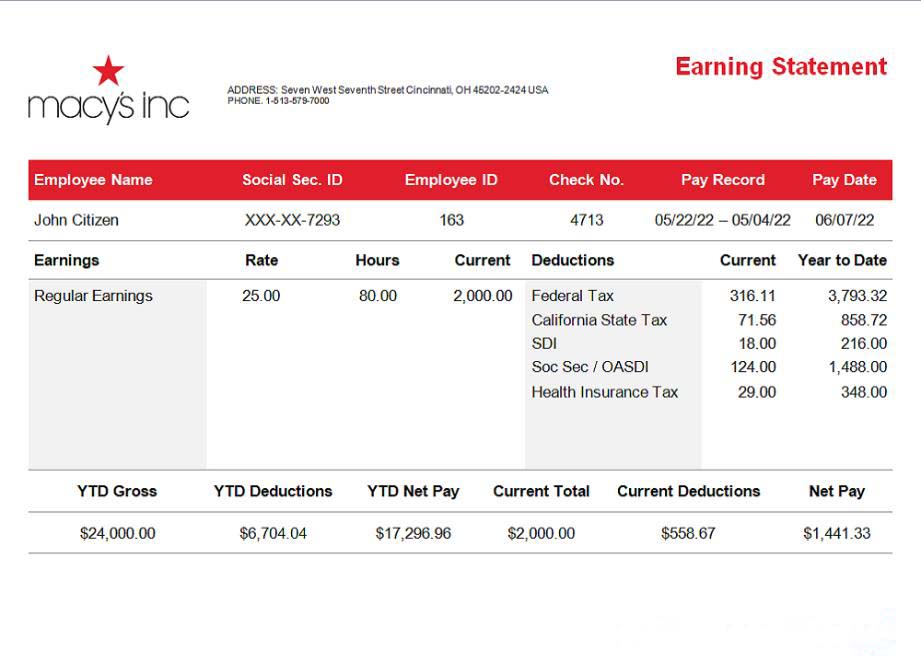
Task: Select the Social Sec. ID header
Action: 292,180
